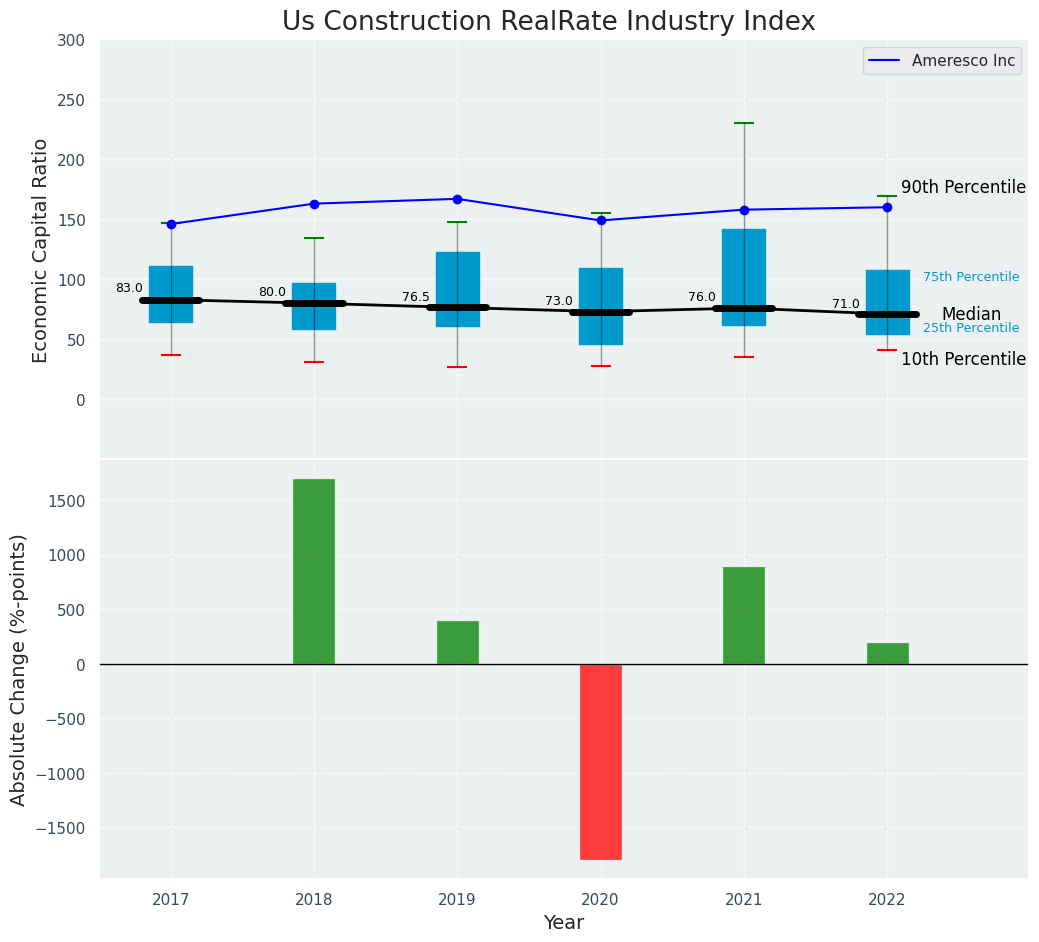This screenshot has height=942, width=1039.
Task: Click the Ameresco Inc legend entry
Action: coord(941,61)
